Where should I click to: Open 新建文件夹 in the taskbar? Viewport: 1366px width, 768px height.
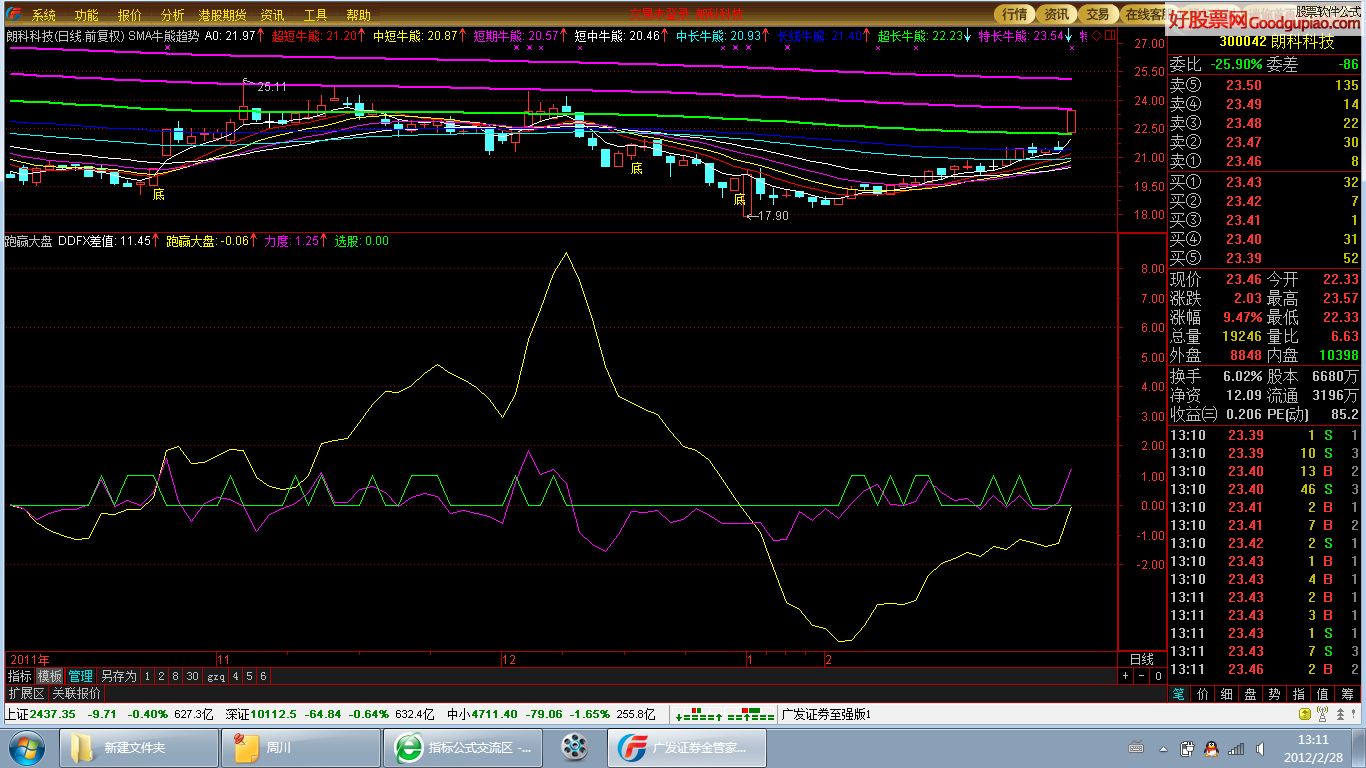(139, 747)
